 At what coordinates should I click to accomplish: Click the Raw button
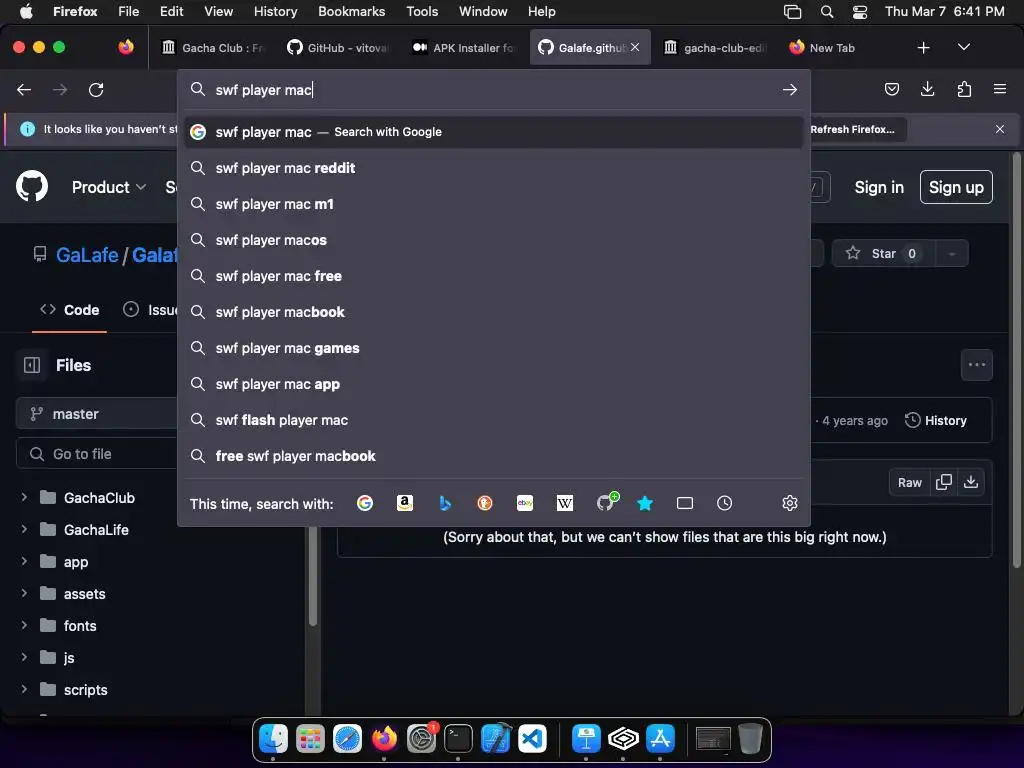(909, 483)
